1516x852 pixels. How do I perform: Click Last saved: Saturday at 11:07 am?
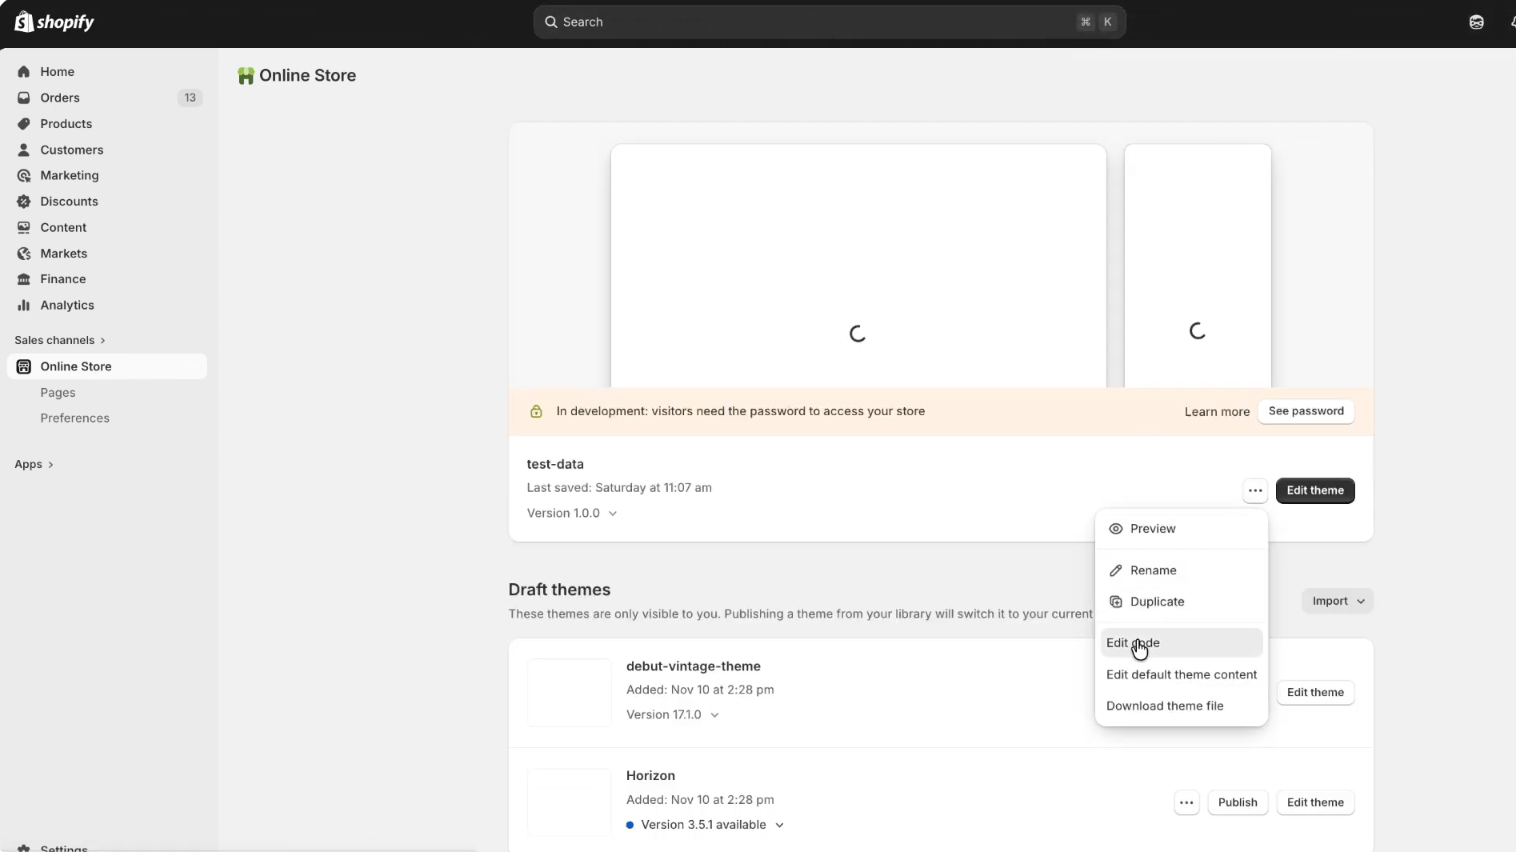click(x=619, y=488)
